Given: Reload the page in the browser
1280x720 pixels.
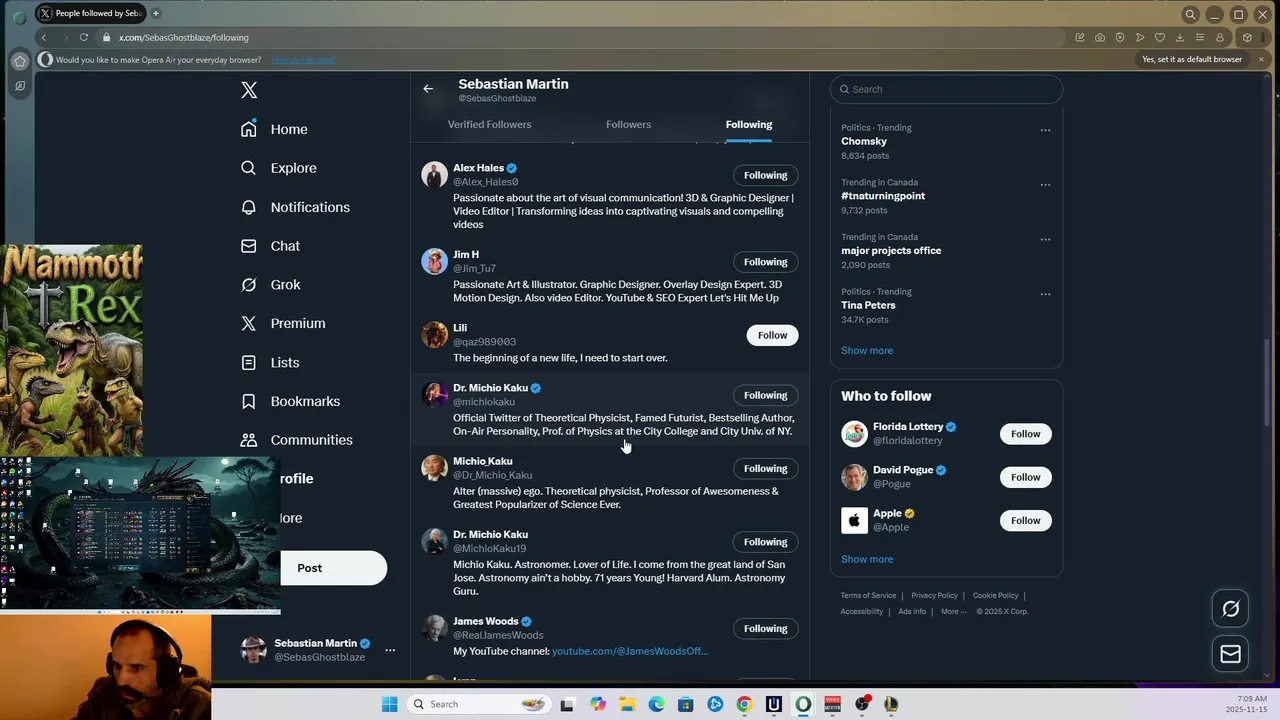Looking at the screenshot, I should click(x=84, y=37).
